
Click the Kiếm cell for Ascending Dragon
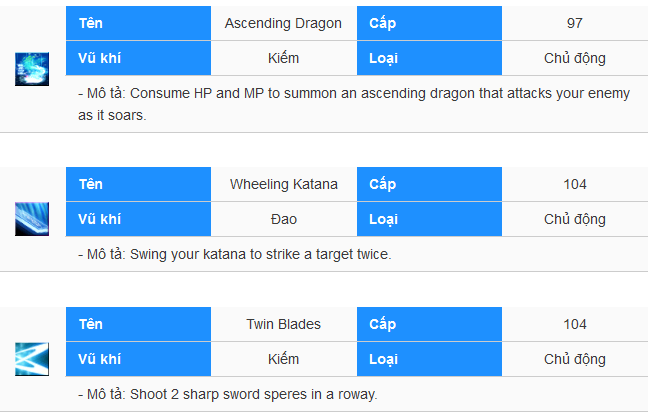284,58
